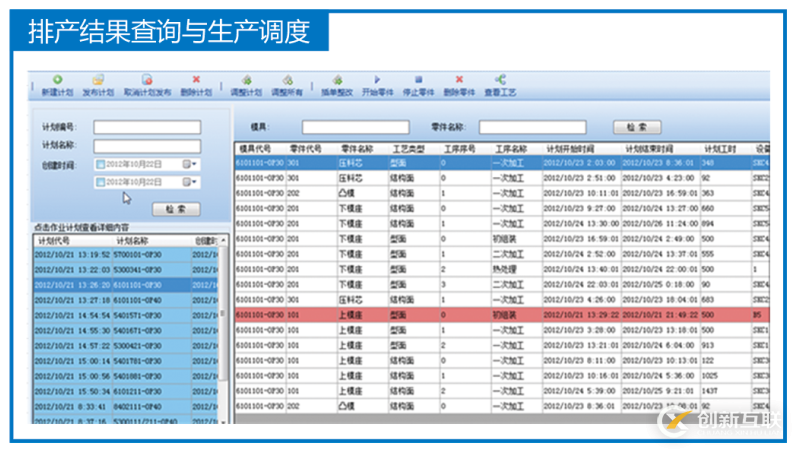Image resolution: width=792 pixels, height=450 pixels.
Task: Click the row with 计划工时 1025
Action: (x=502, y=376)
